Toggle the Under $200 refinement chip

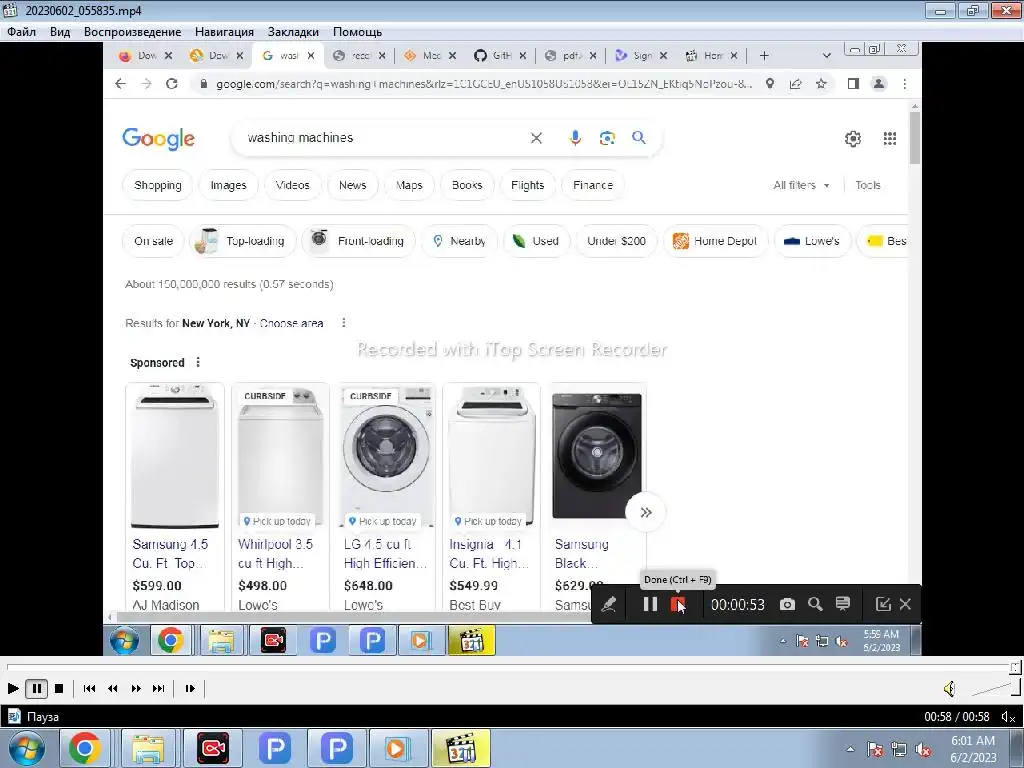pyautogui.click(x=616, y=241)
